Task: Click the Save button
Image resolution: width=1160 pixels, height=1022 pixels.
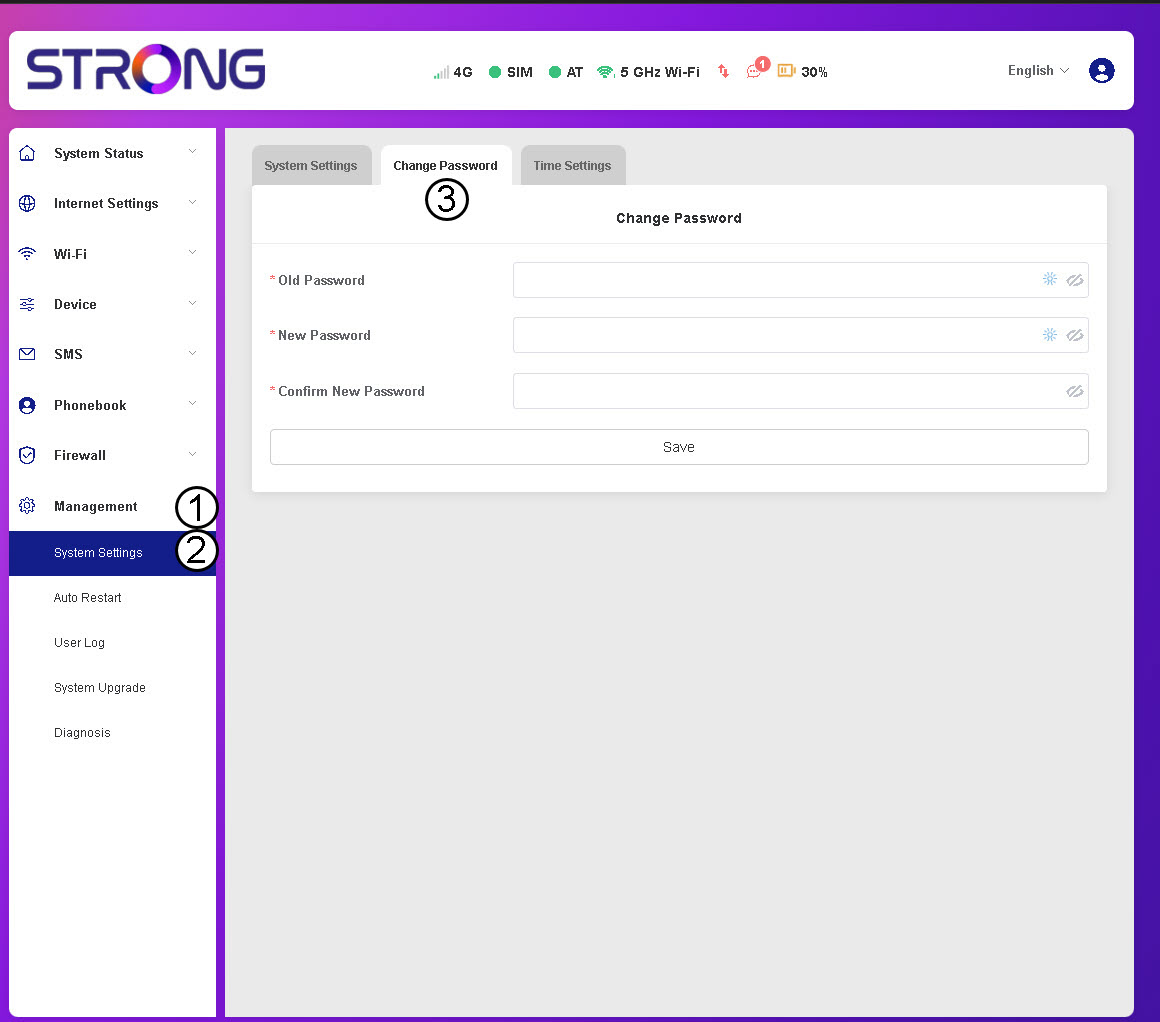Action: [678, 447]
